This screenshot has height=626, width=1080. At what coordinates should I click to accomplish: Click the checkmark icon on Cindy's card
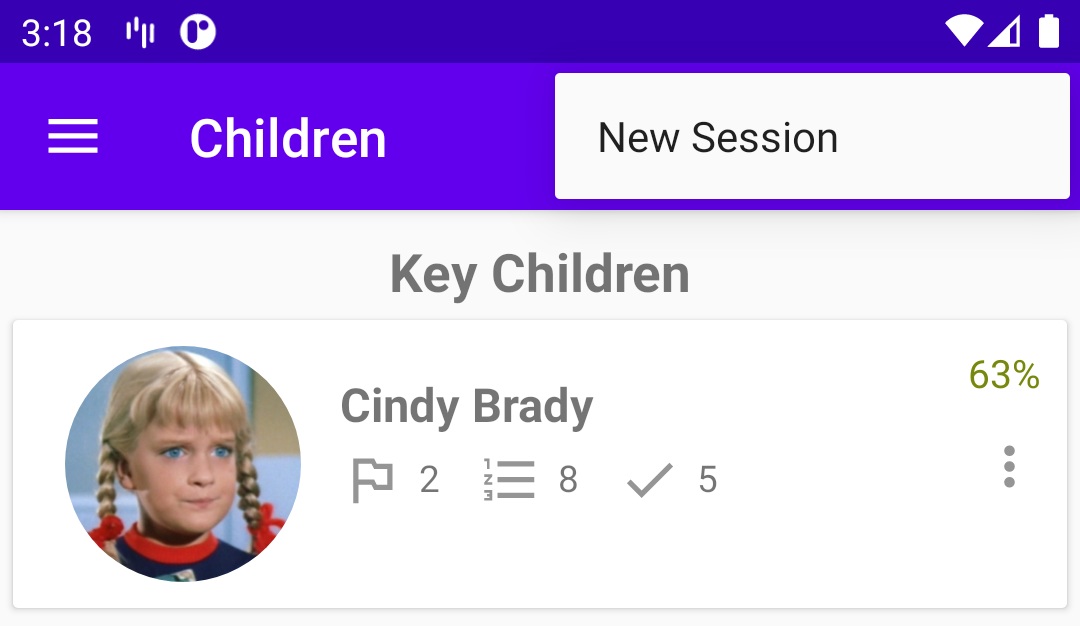click(x=650, y=481)
